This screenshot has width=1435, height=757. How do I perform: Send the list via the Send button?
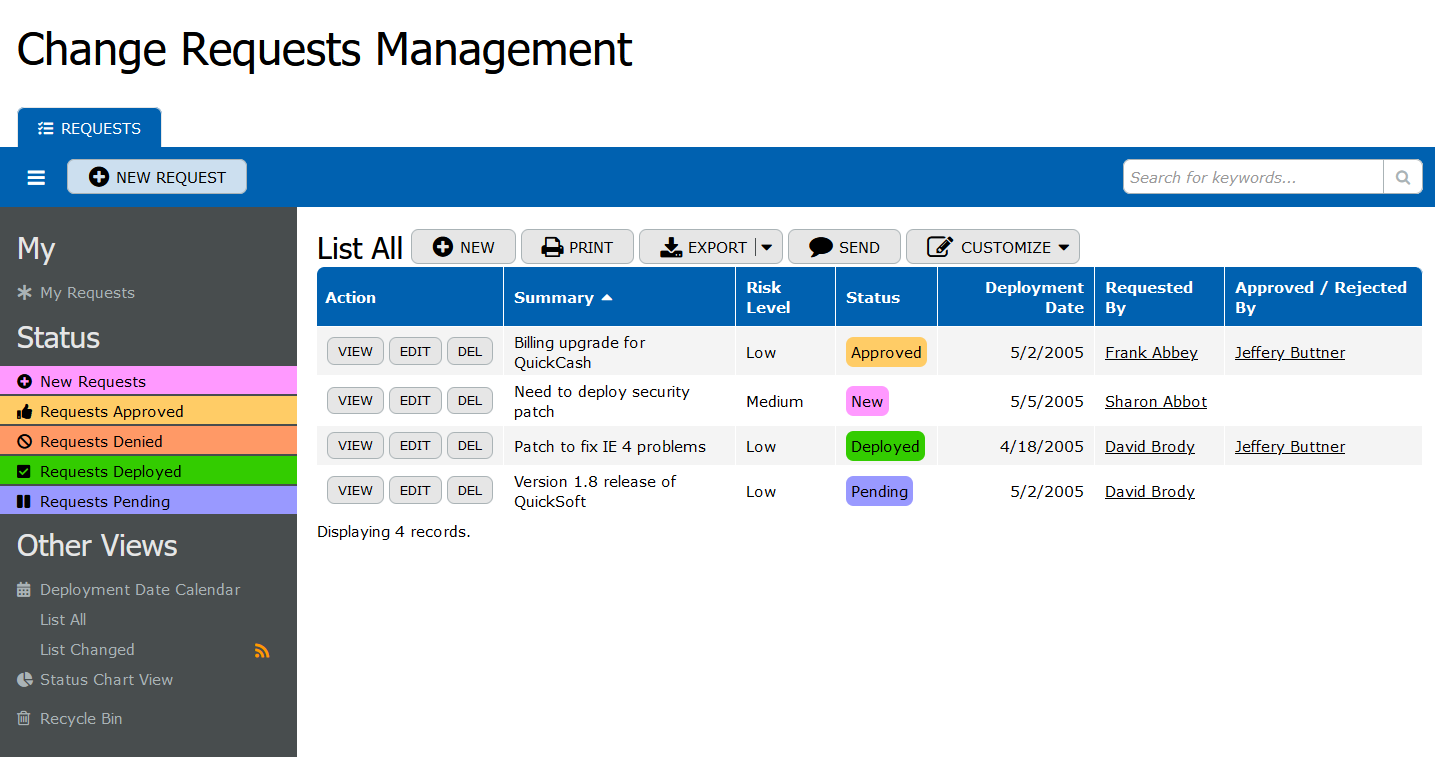844,247
